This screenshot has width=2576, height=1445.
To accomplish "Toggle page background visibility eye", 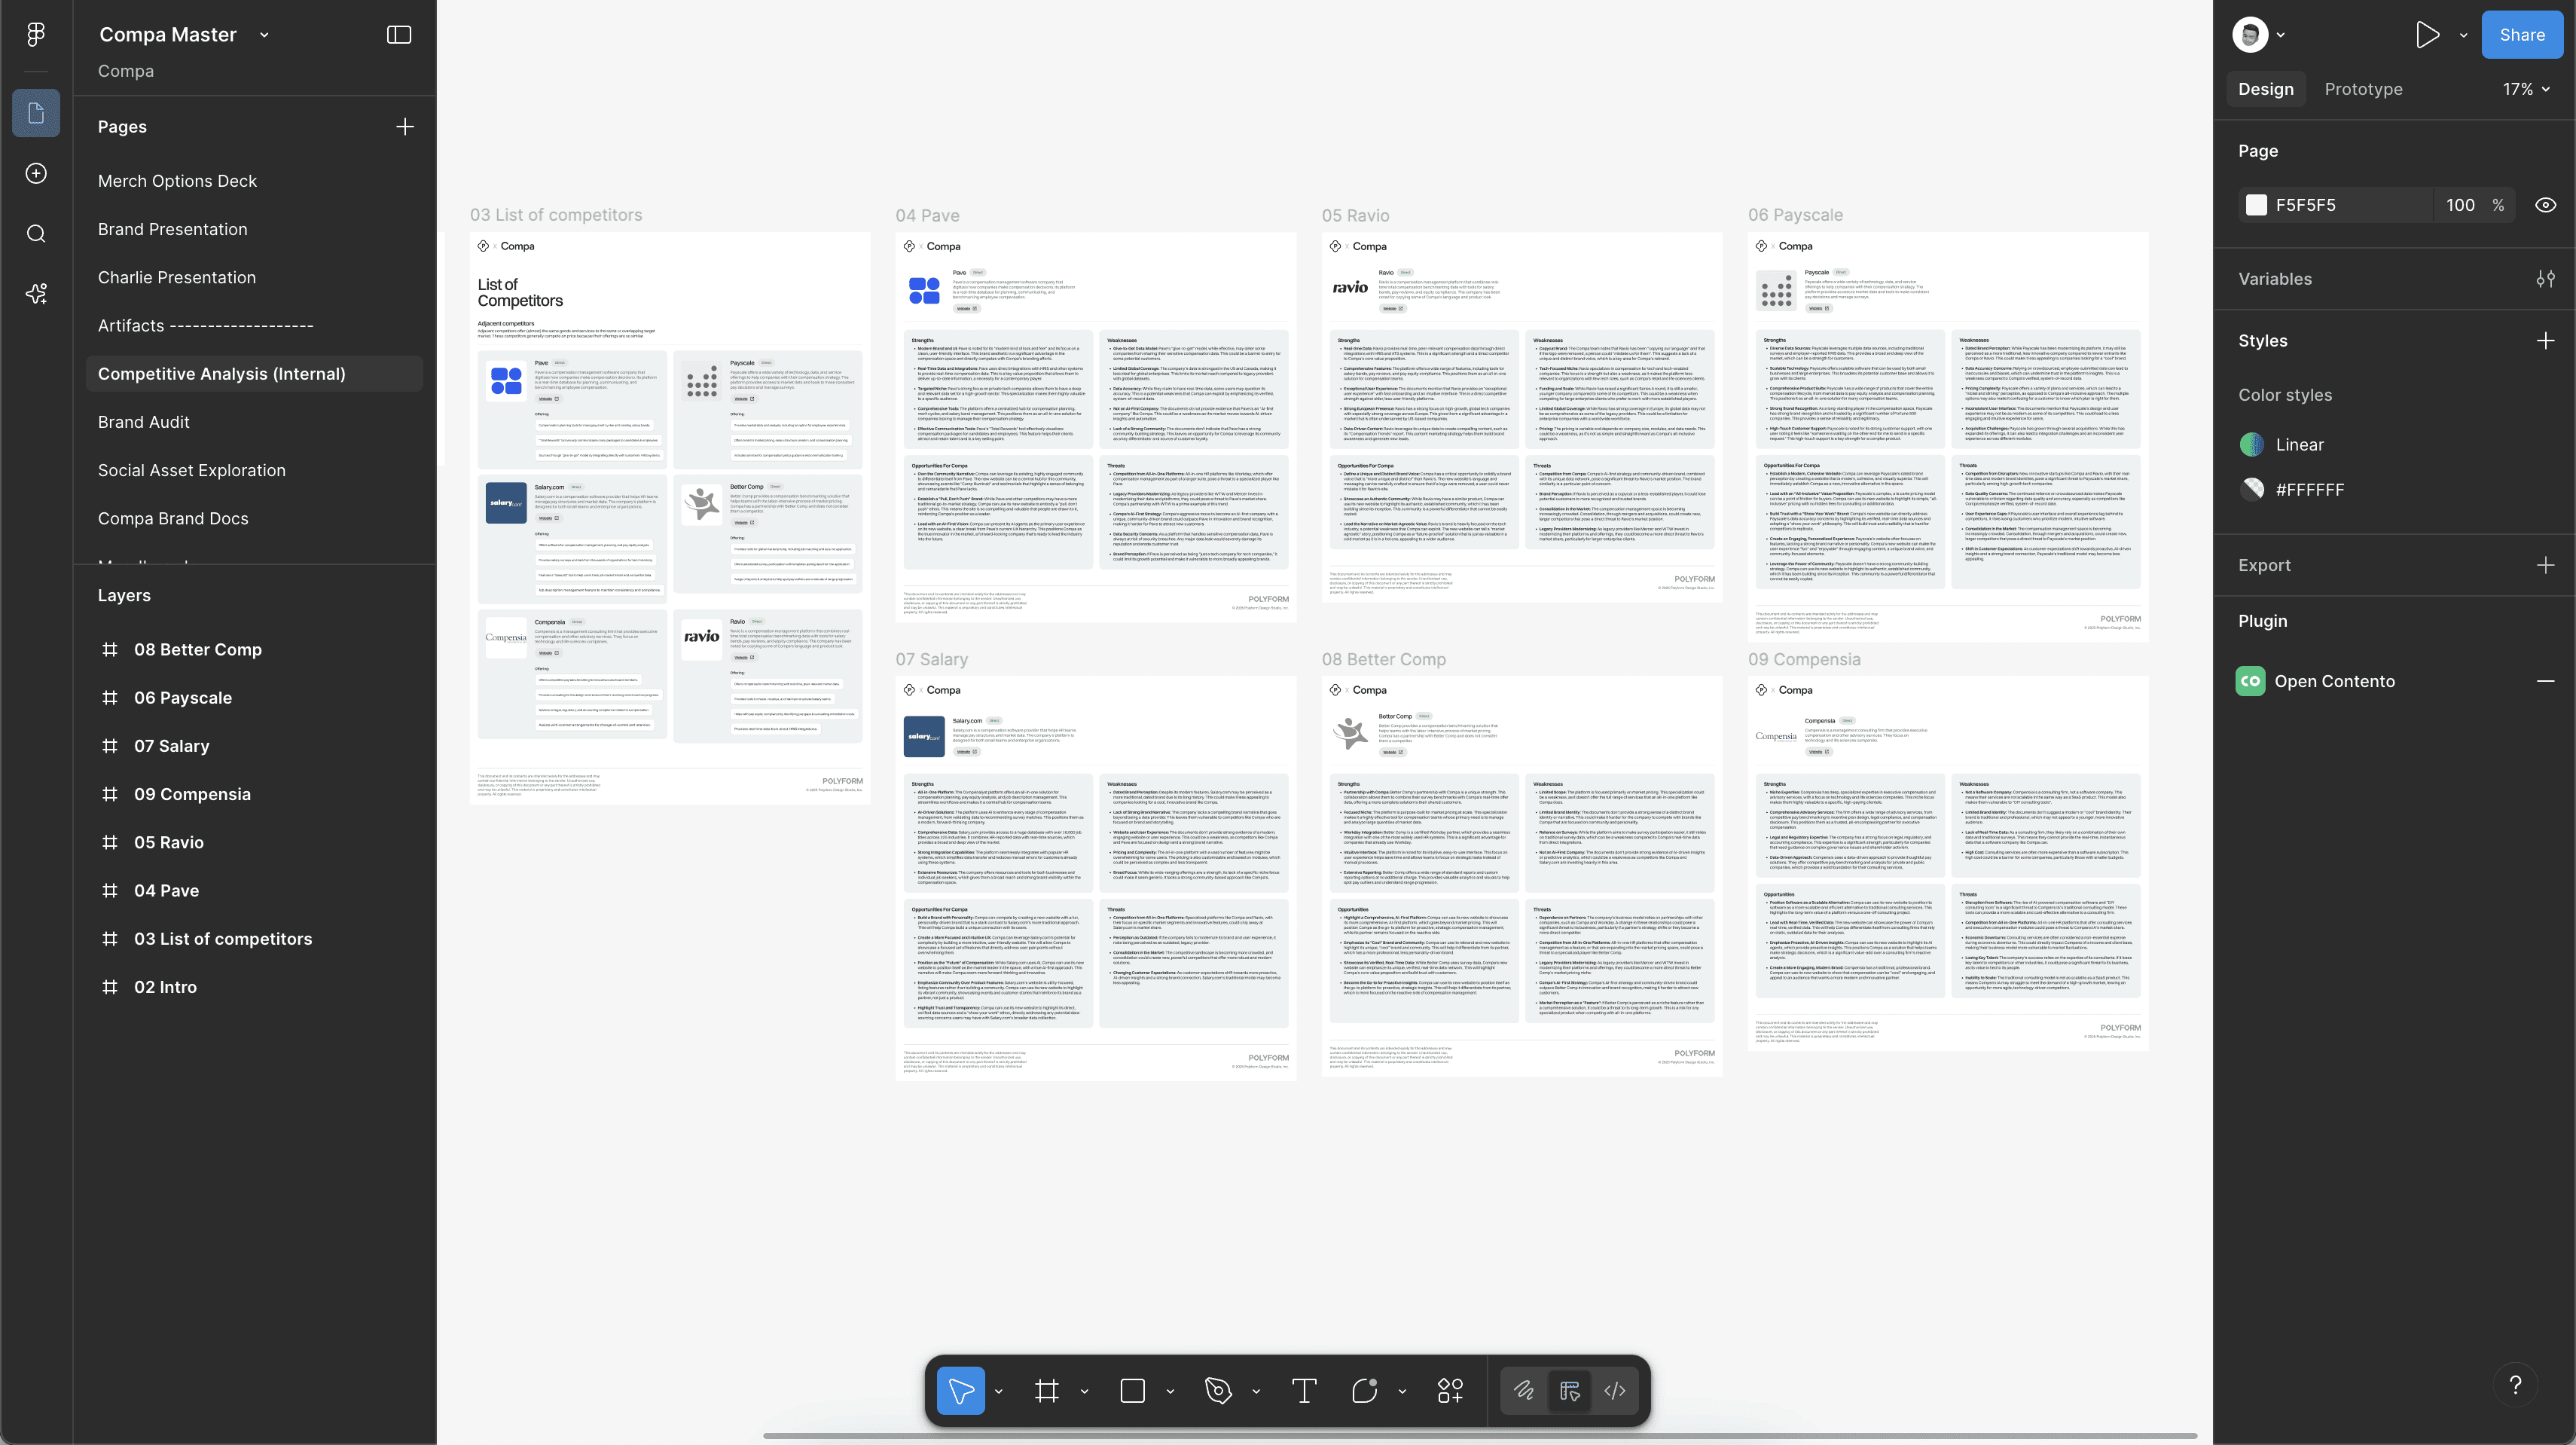I will (2546, 205).
